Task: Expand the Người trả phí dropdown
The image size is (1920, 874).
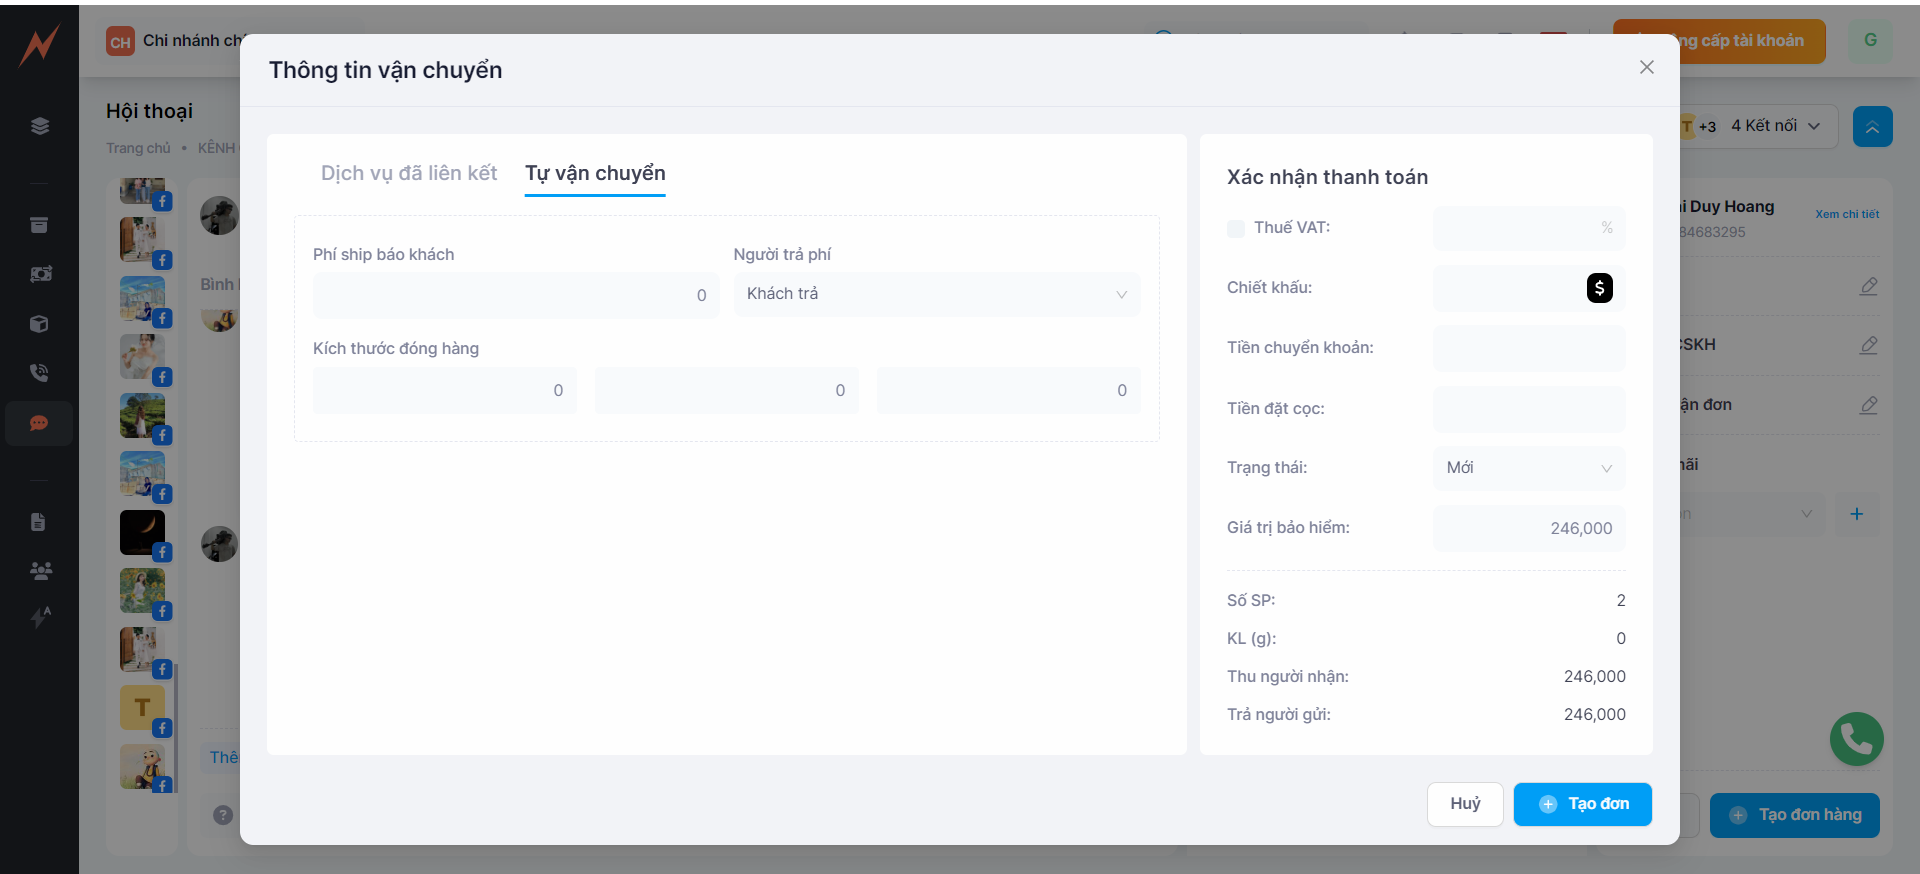Action: point(936,294)
